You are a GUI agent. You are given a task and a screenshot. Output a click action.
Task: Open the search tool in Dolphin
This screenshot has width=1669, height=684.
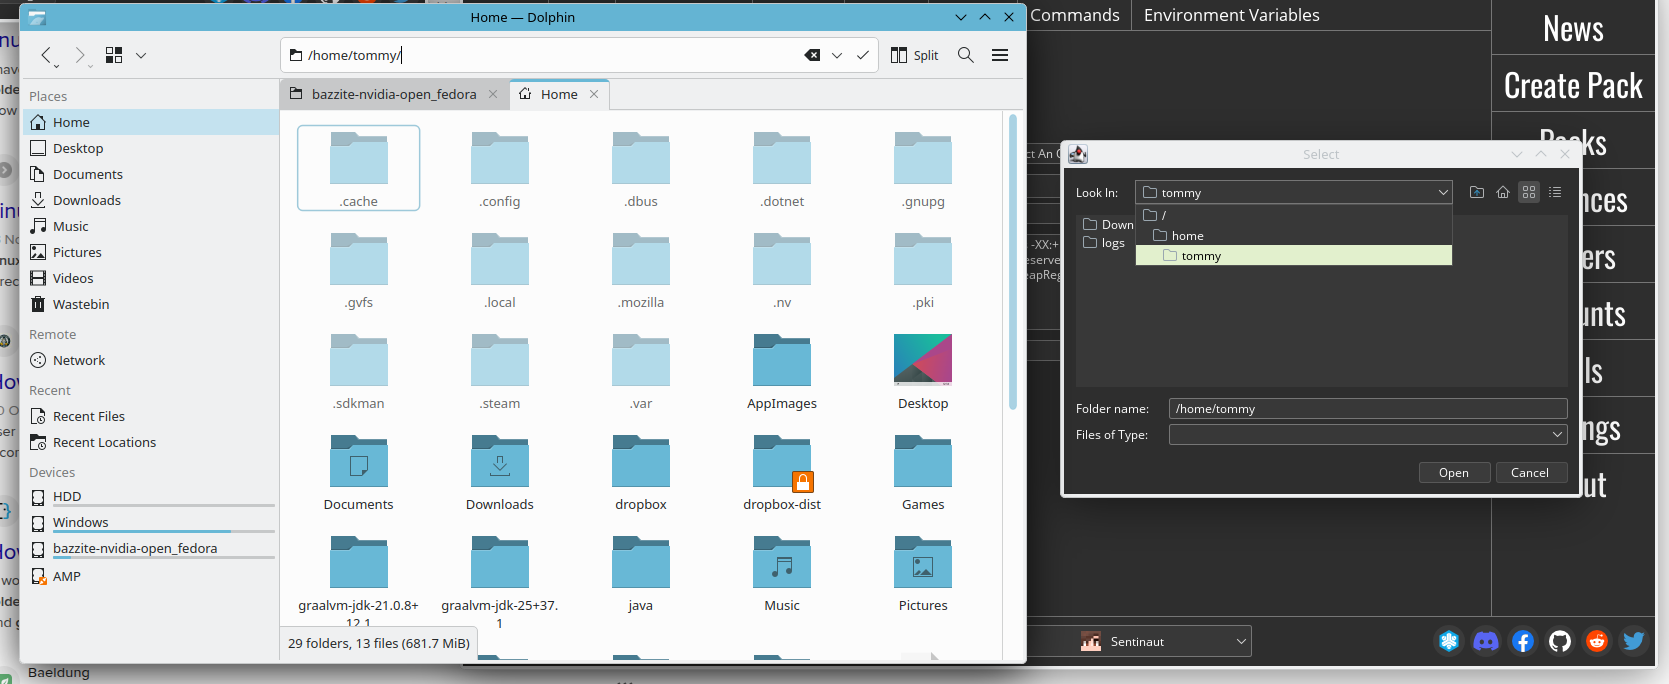(x=965, y=55)
